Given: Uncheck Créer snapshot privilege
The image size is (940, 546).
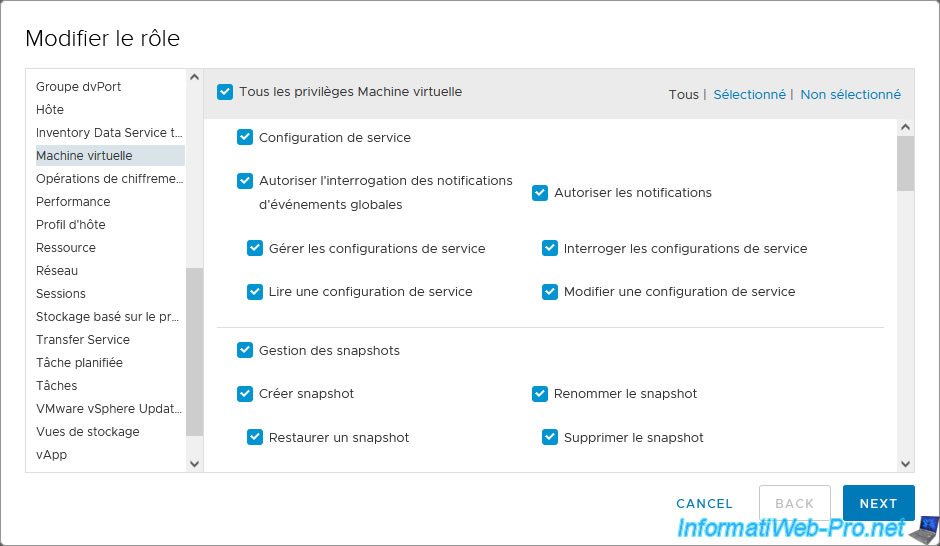Looking at the screenshot, I should 245,394.
